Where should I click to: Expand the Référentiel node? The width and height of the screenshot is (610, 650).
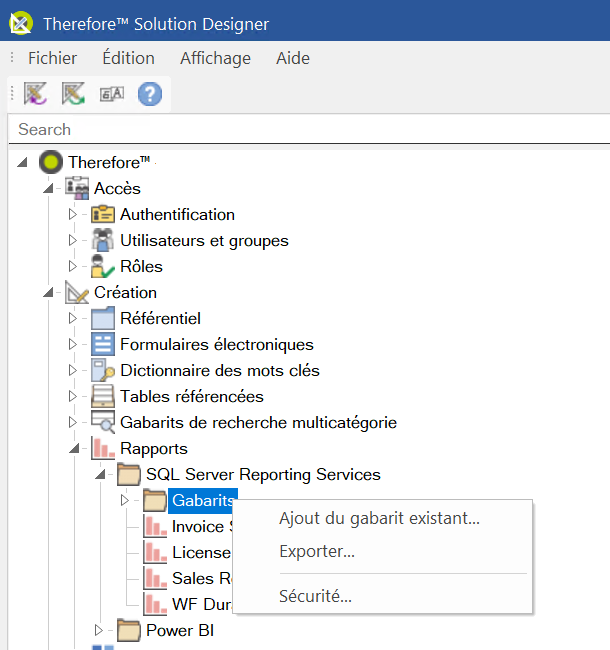pyautogui.click(x=73, y=318)
